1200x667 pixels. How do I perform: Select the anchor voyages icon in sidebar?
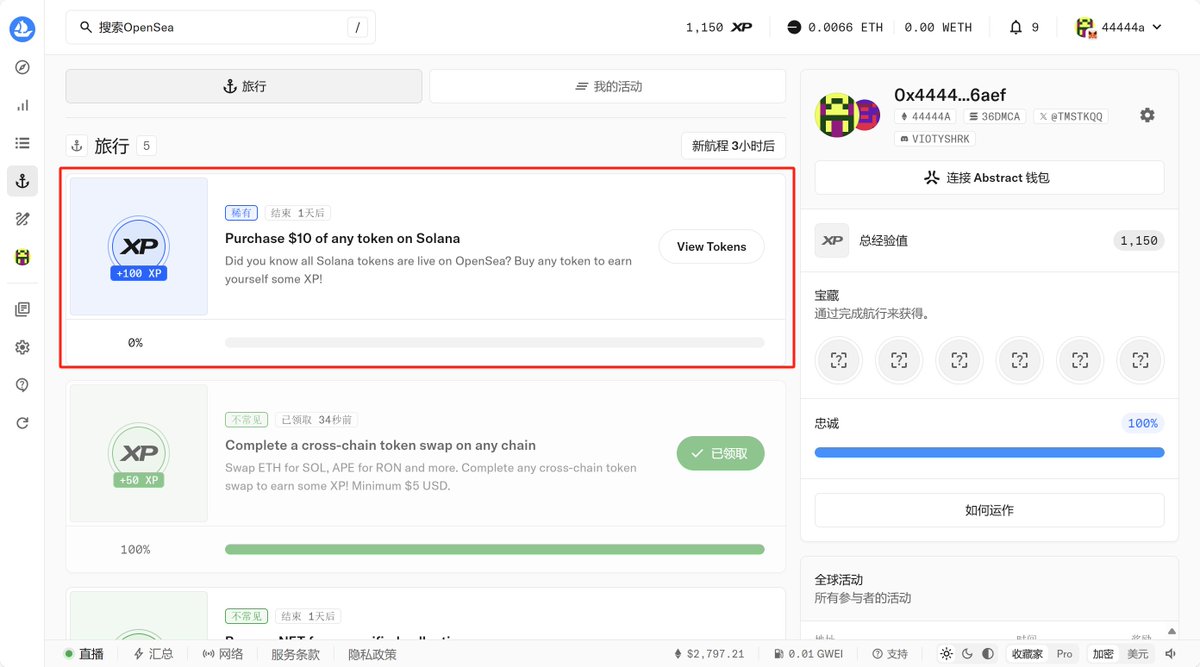click(x=22, y=181)
